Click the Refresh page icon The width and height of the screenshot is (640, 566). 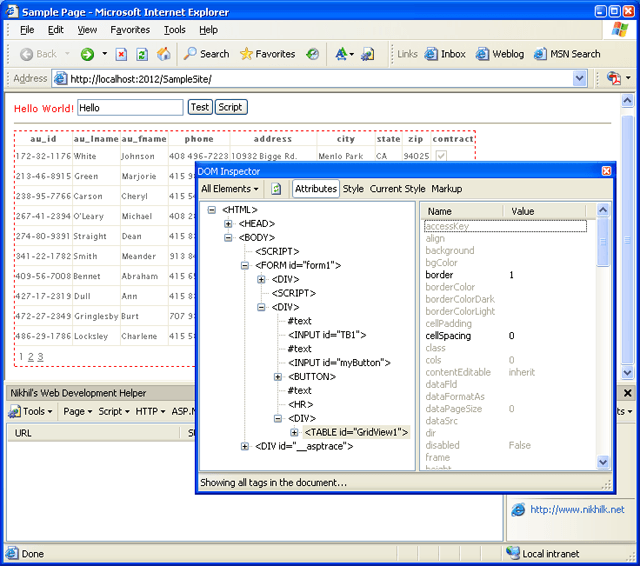click(x=142, y=54)
